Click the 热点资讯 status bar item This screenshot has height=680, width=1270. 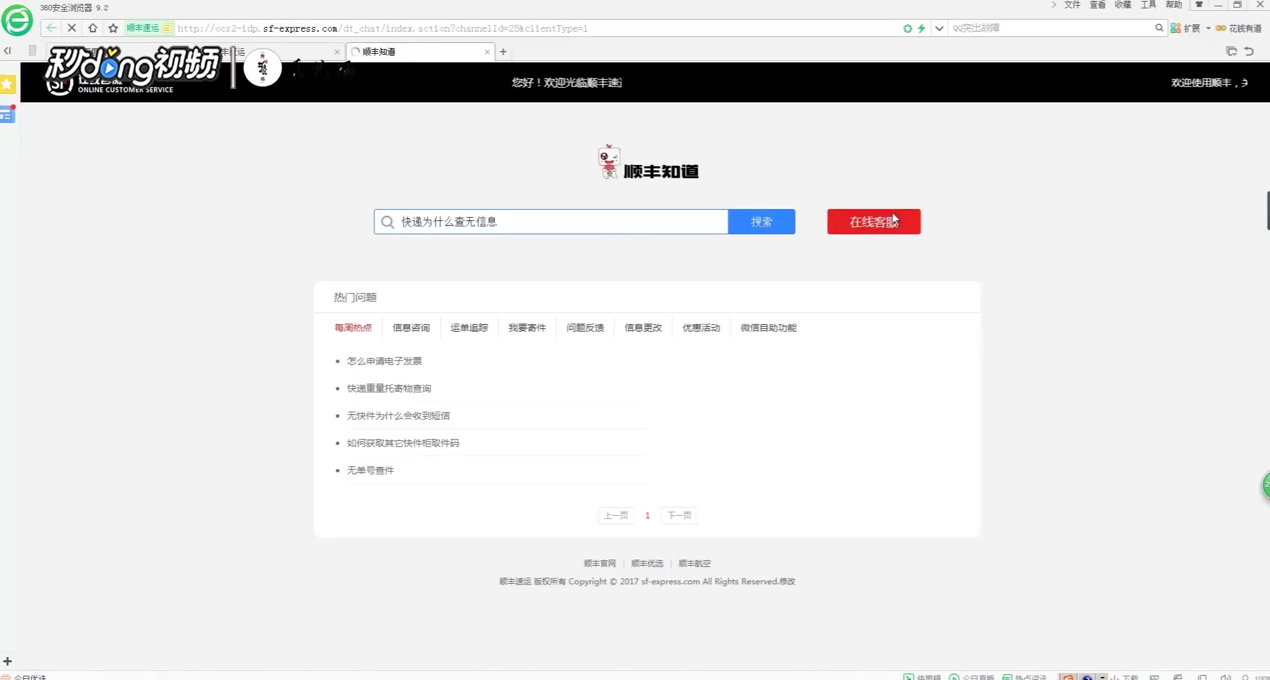click(x=1025, y=676)
